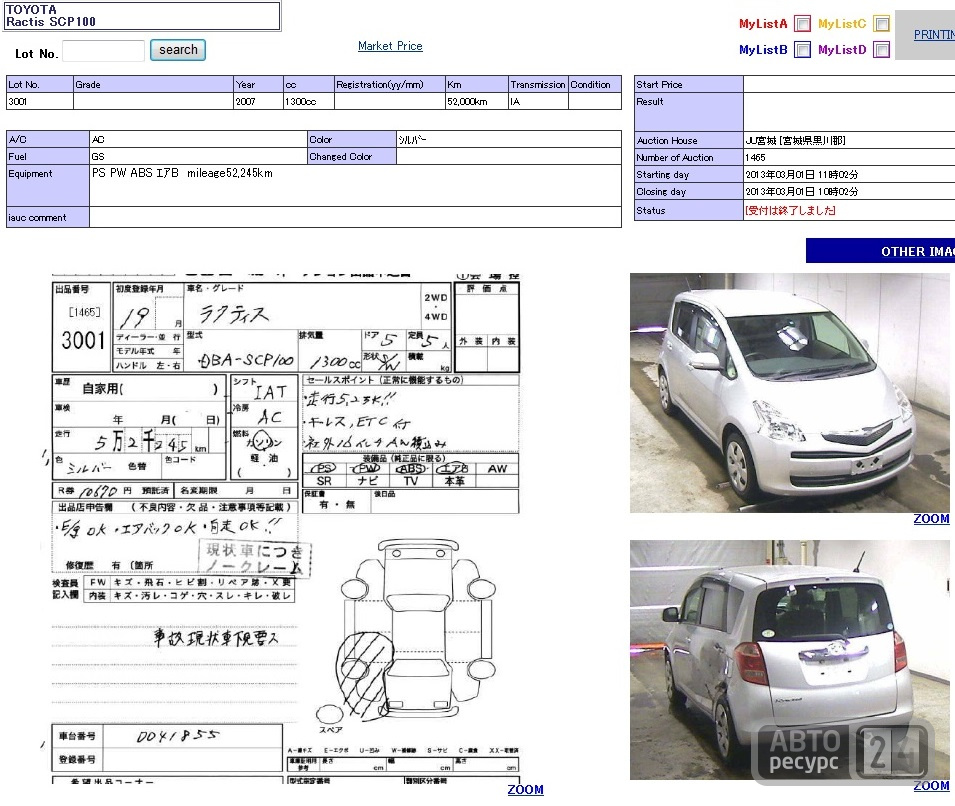
Task: Select the 52,000km mileage cell
Action: [477, 102]
